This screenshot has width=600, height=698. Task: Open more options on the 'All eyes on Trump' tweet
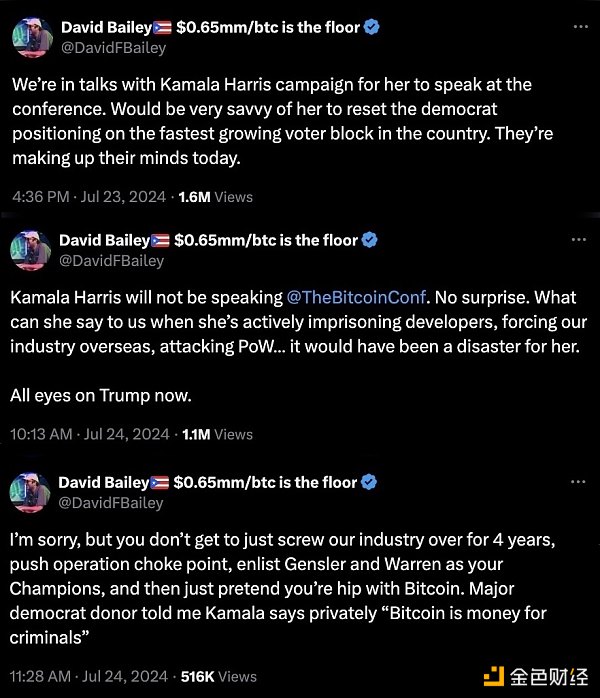(x=577, y=241)
